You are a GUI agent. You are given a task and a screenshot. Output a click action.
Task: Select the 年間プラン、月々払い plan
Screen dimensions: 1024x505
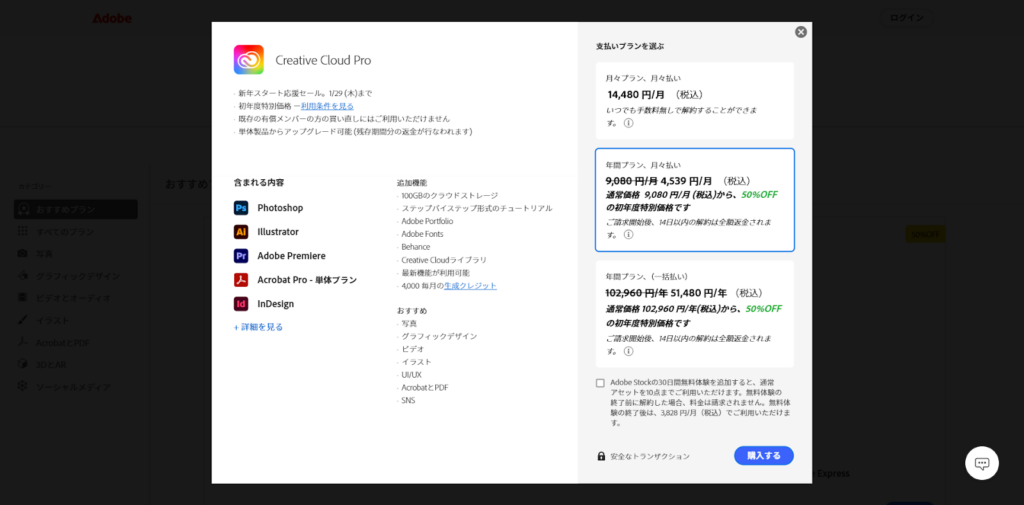point(695,200)
